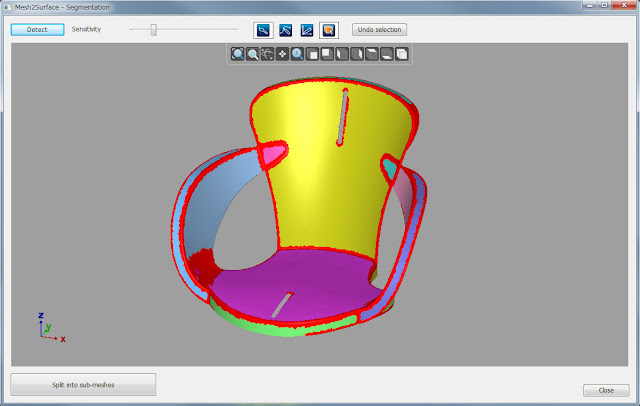Click the Mesh2Surface window title icon

tap(7, 7)
